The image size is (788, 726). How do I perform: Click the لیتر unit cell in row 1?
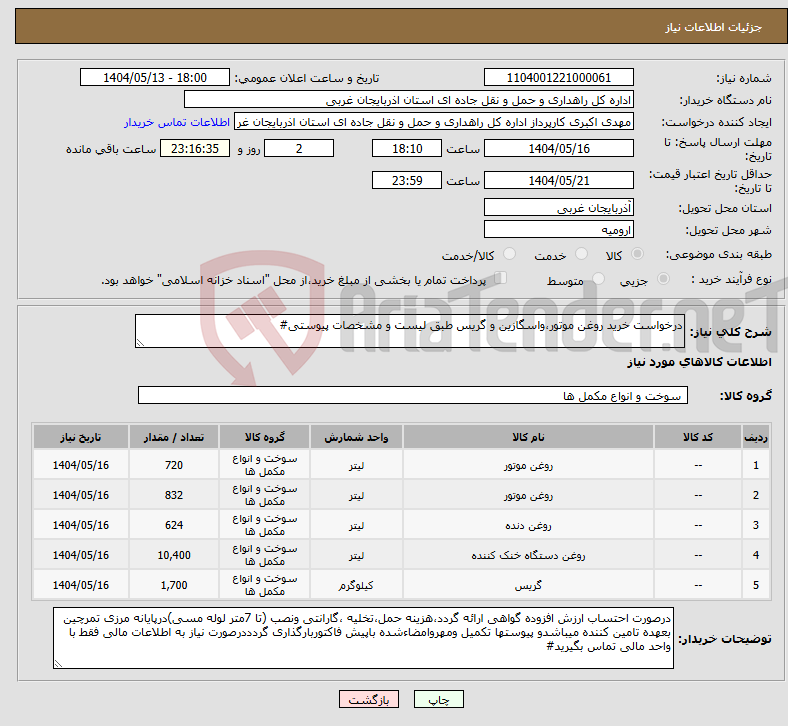[x=356, y=465]
